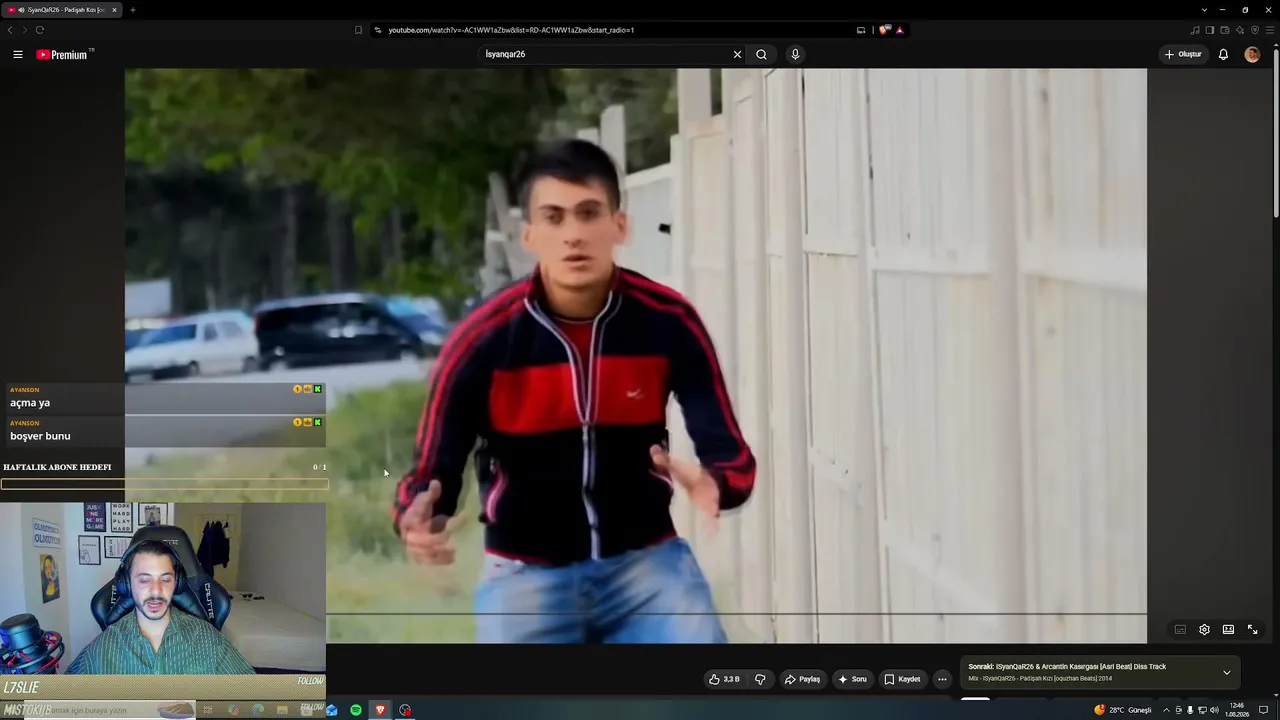Open the Brave Rewards triangle icon

pos(900,30)
